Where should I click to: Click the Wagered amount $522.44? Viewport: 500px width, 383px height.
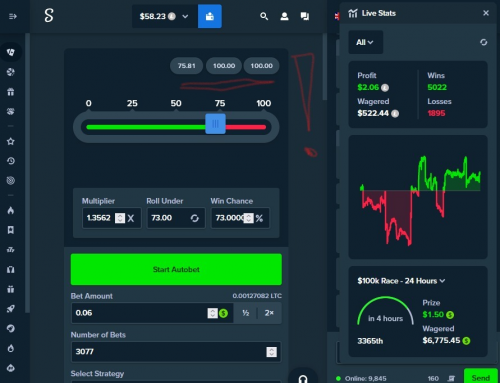[373, 113]
